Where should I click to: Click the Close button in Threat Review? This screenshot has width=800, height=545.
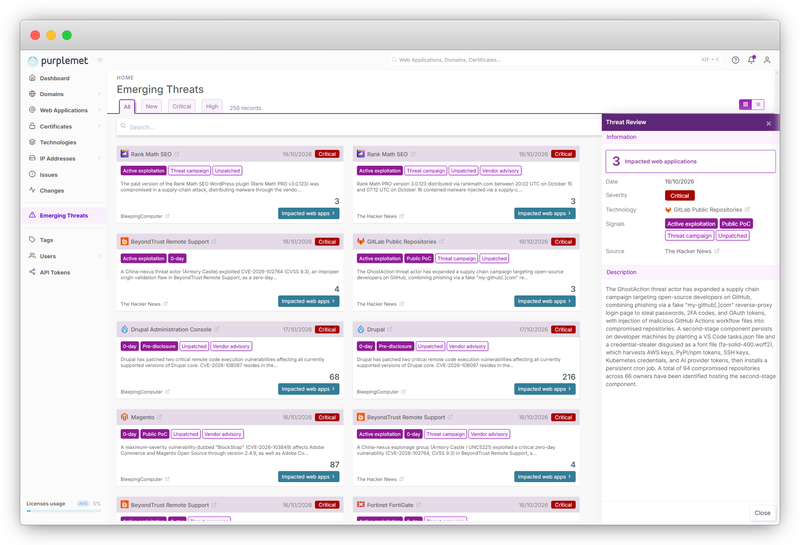762,513
